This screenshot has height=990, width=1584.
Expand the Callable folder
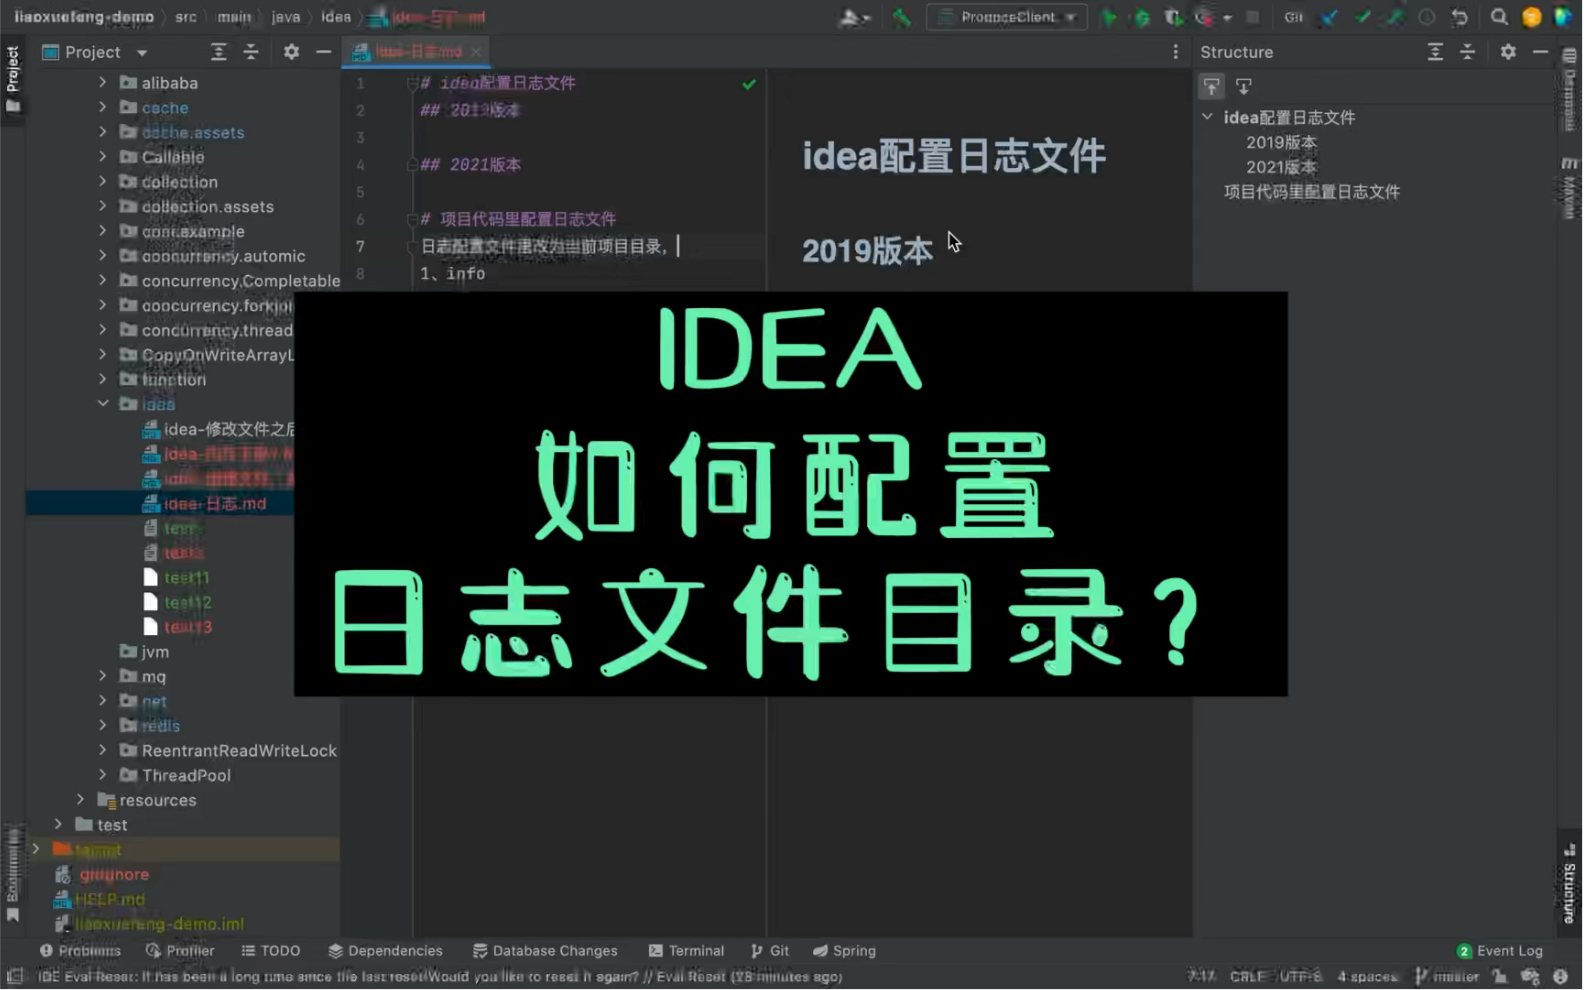click(x=102, y=157)
